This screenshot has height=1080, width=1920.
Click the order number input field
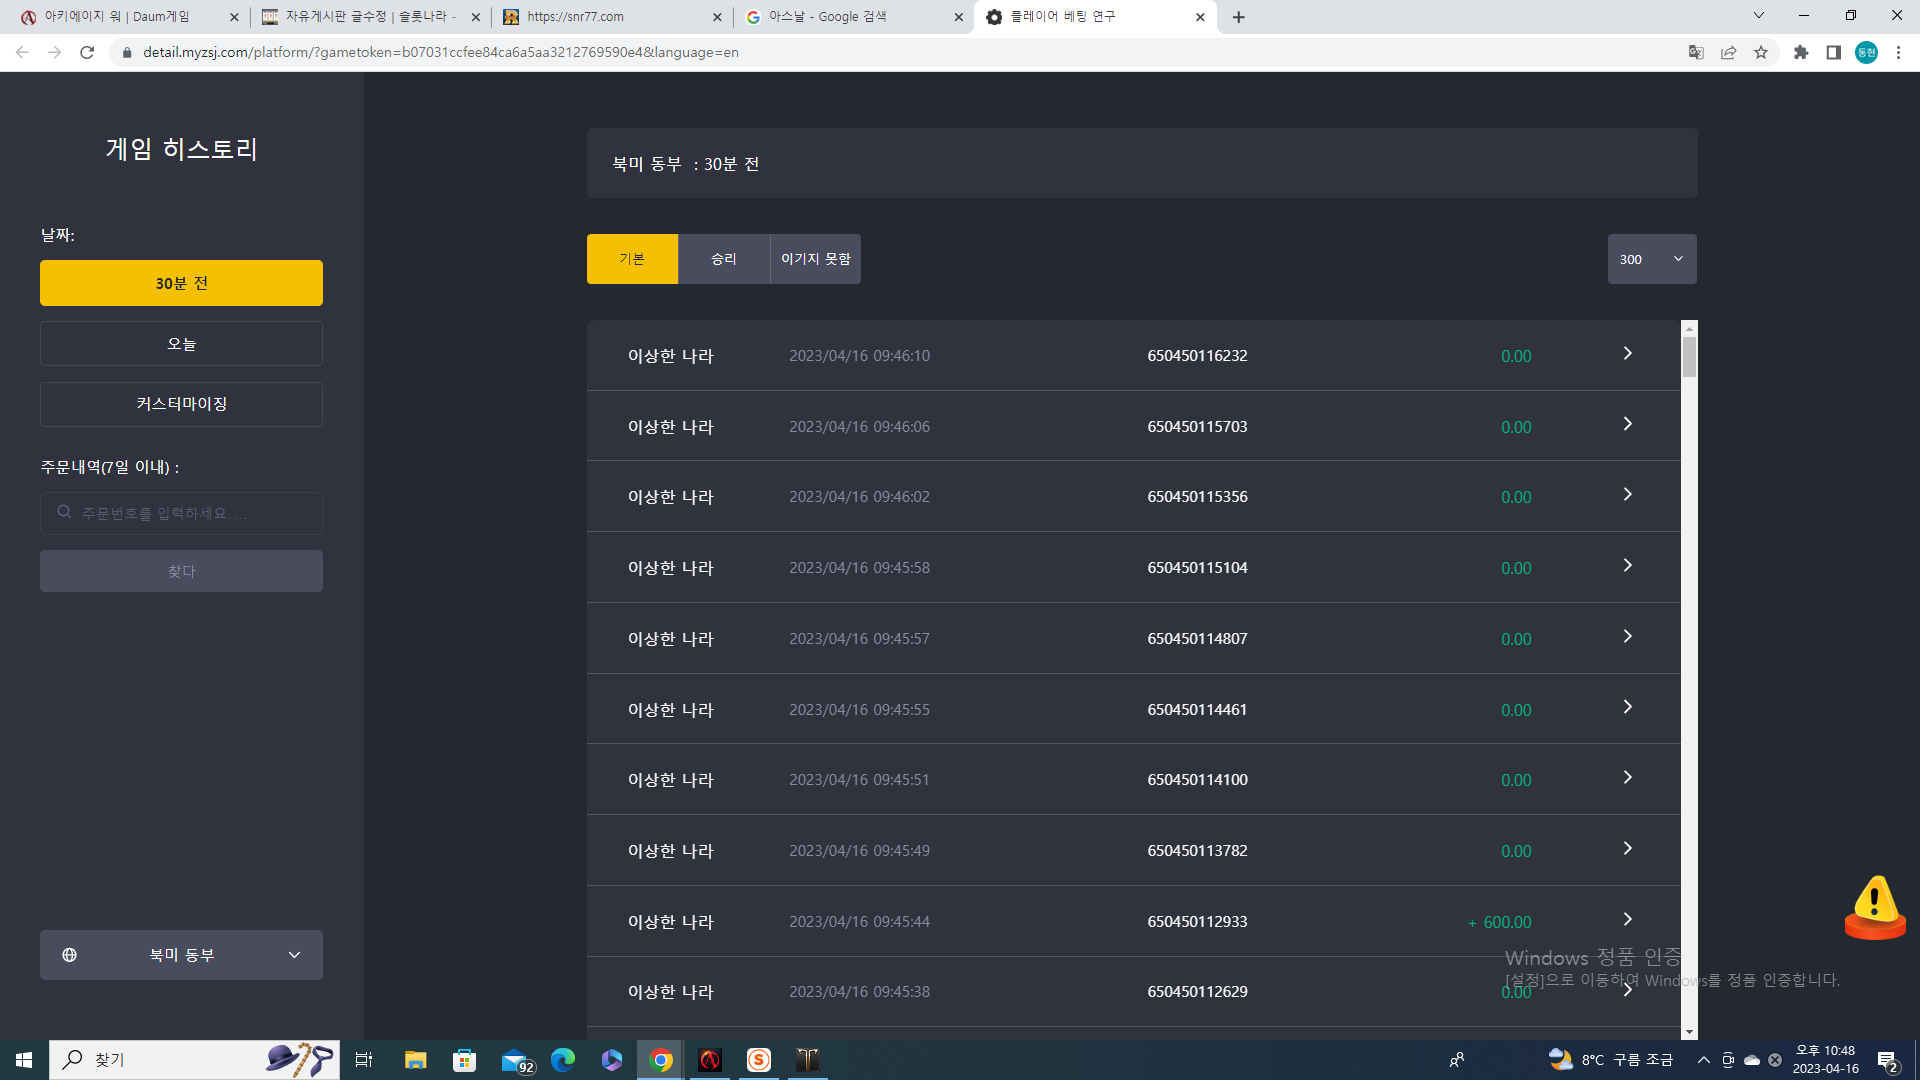pos(181,513)
